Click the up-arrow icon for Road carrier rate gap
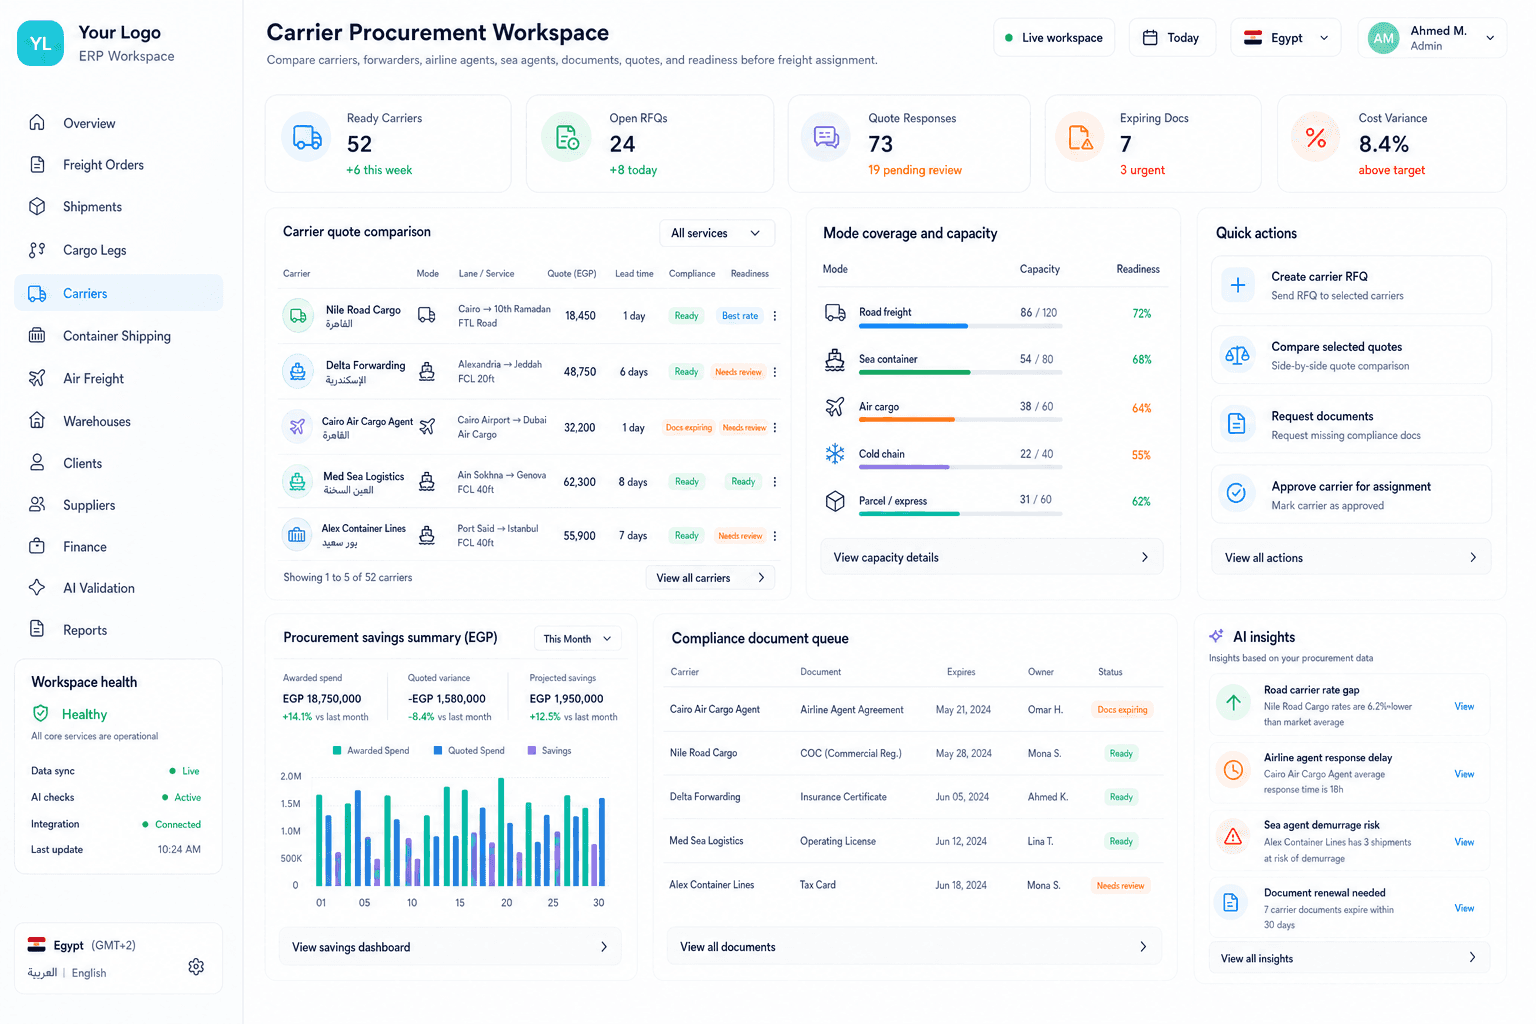Screen dimensions: 1536x1024 [1233, 703]
